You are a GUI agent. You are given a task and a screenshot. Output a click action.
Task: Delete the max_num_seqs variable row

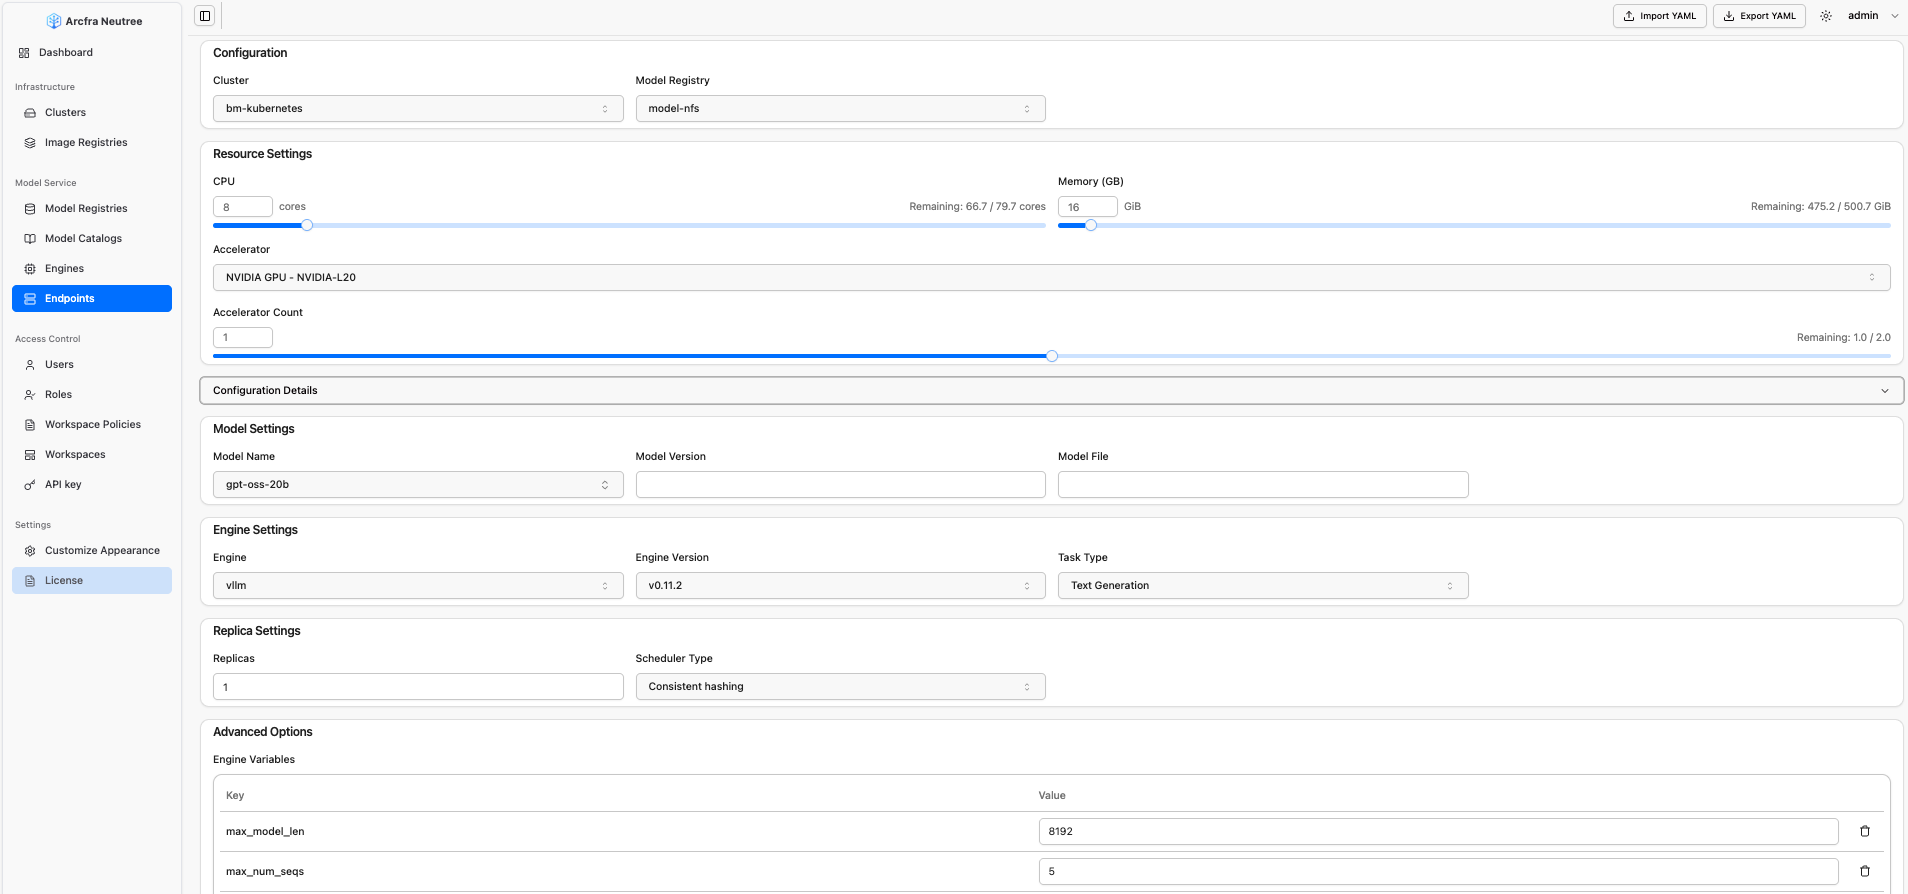tap(1864, 871)
